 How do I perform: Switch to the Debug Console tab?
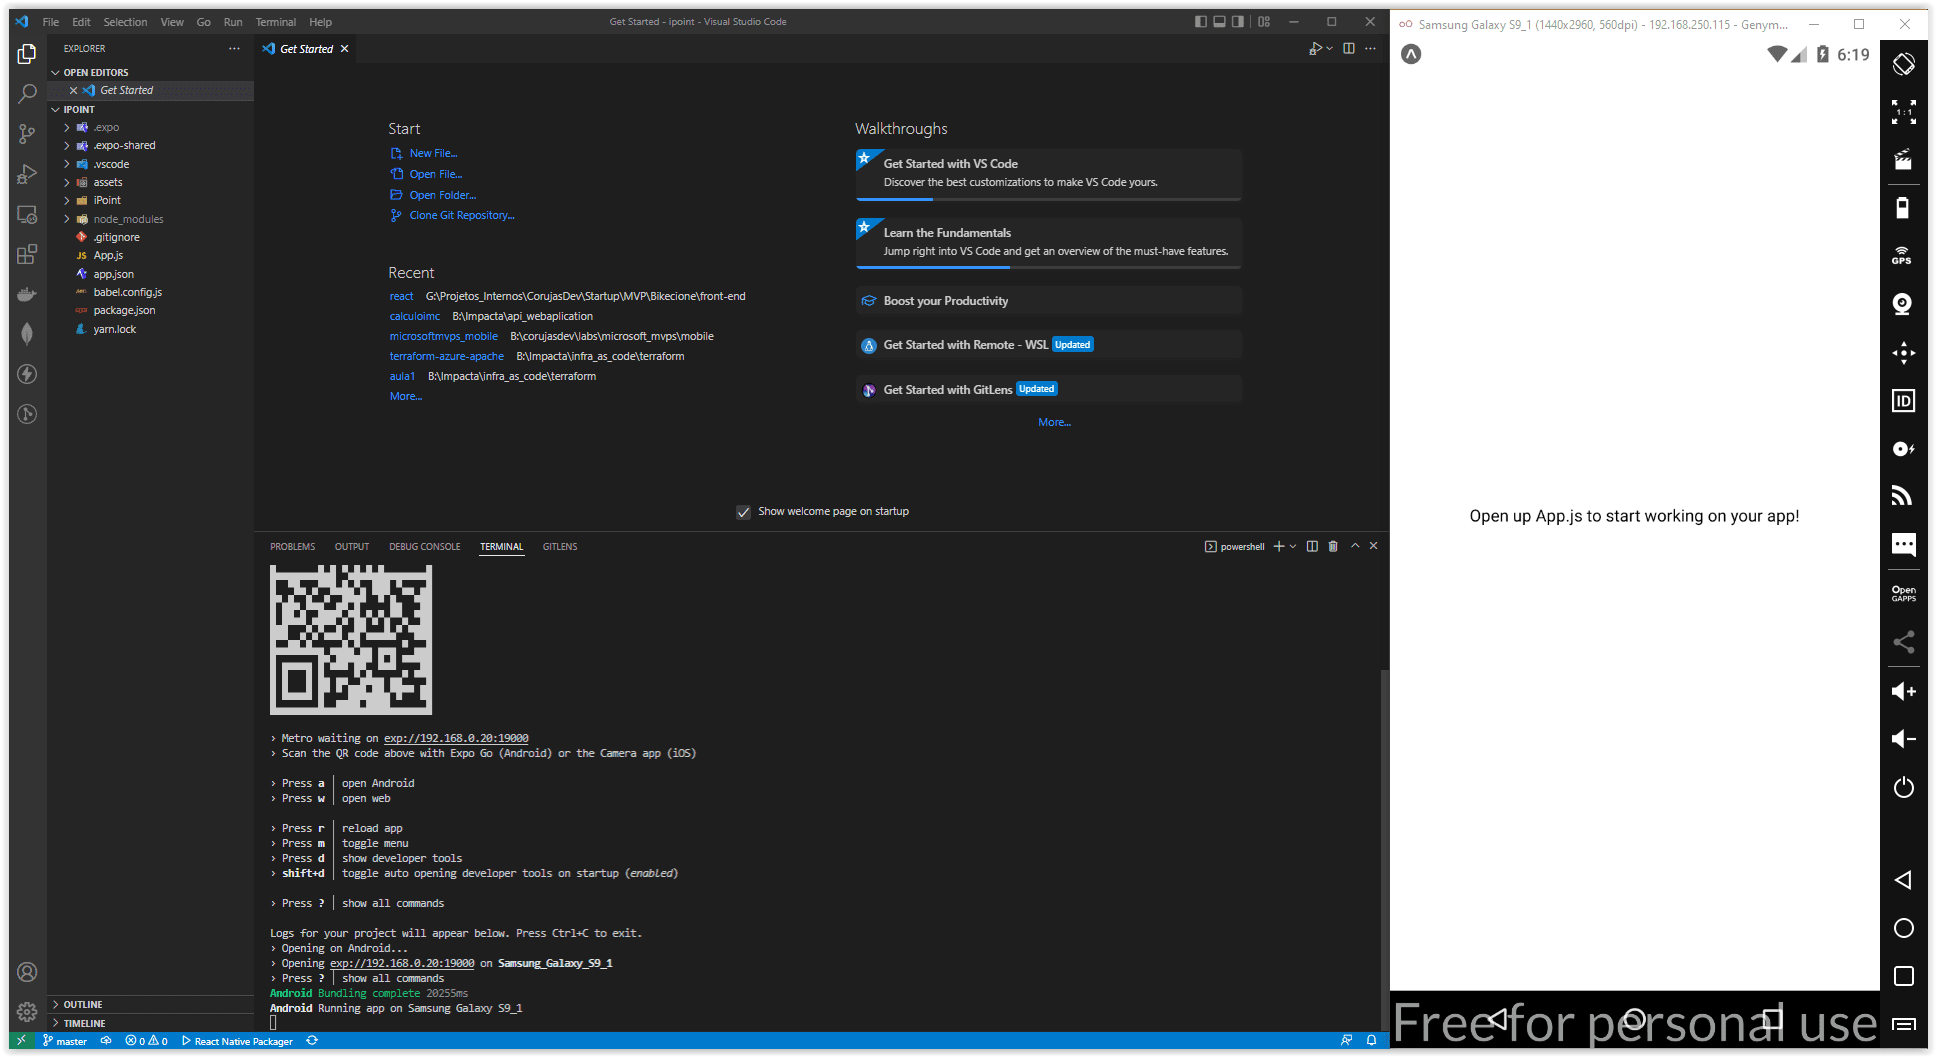[x=425, y=546]
